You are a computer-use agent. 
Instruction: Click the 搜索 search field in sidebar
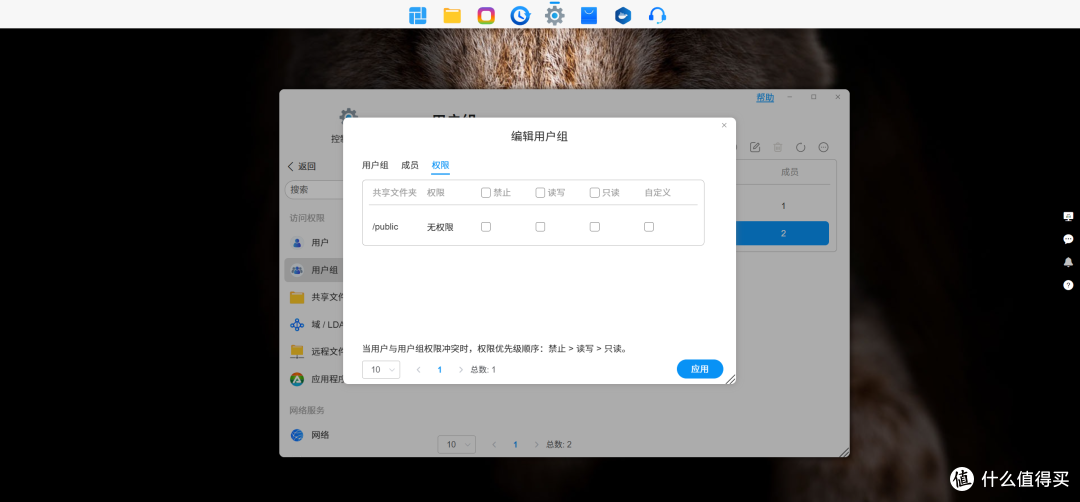click(x=314, y=189)
